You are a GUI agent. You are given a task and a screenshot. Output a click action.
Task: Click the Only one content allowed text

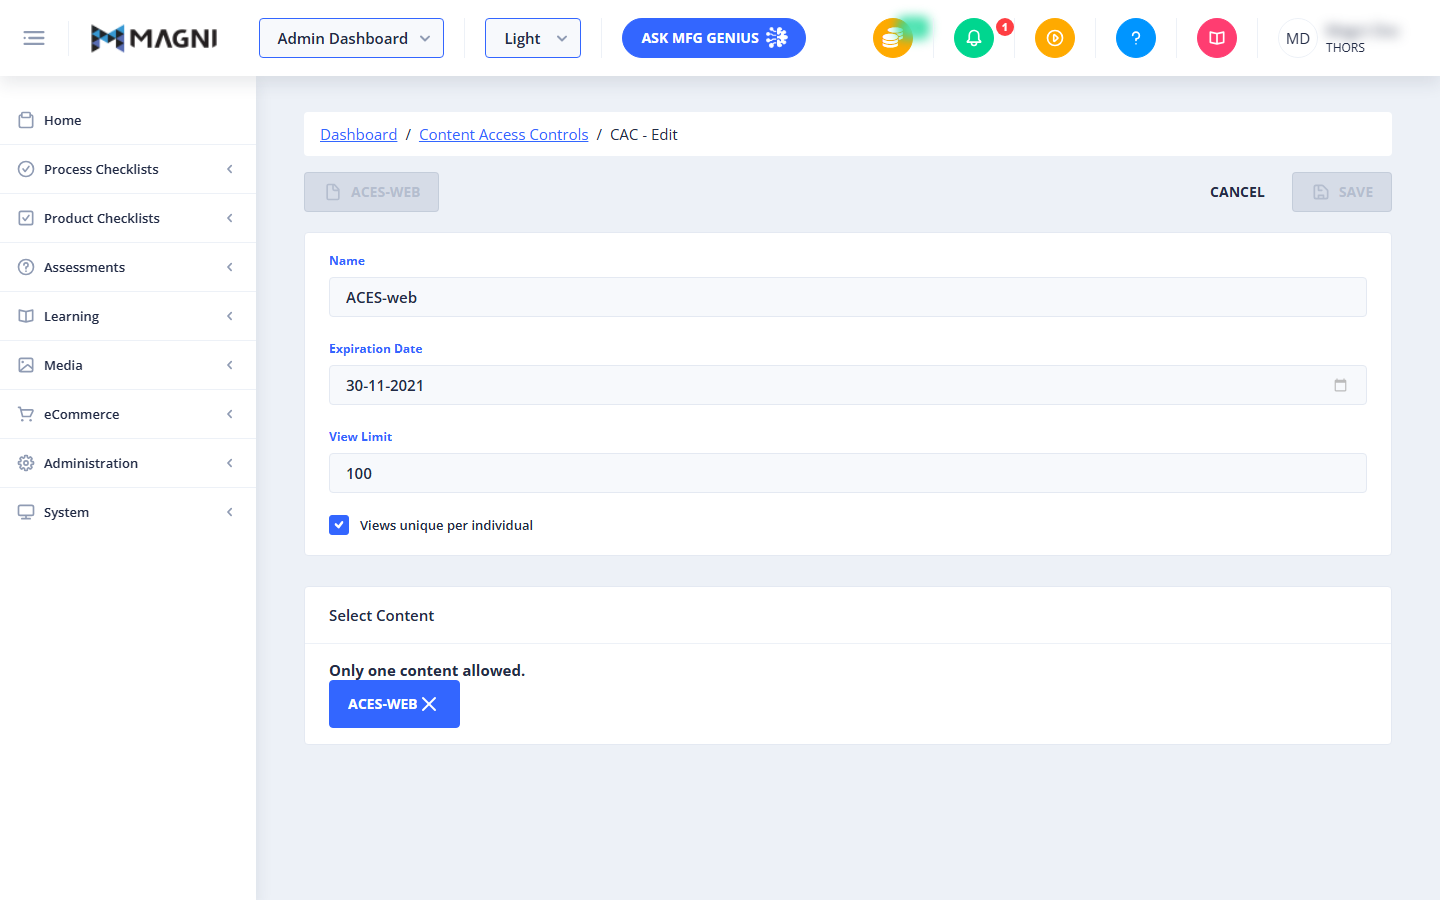[427, 670]
